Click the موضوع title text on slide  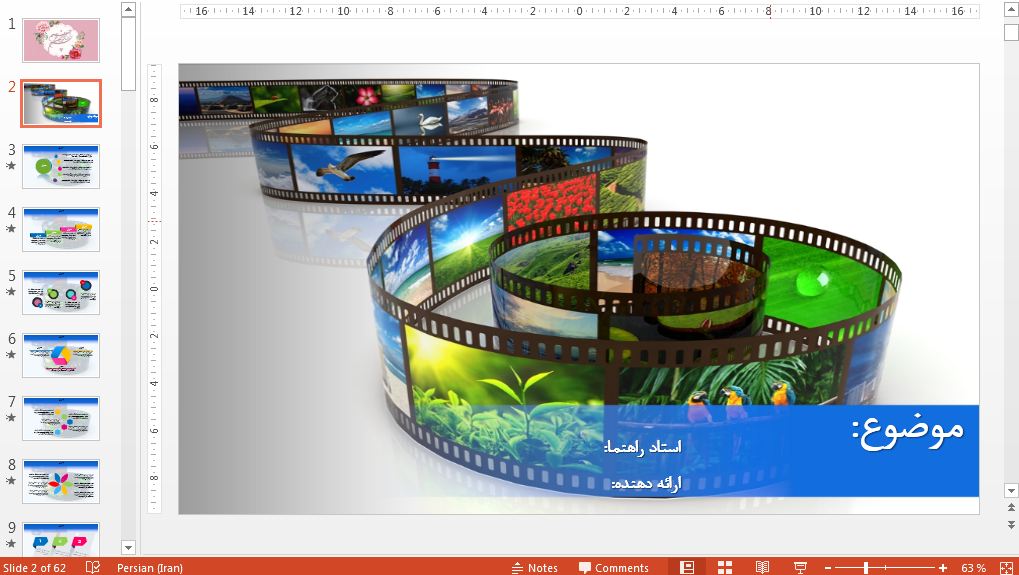click(908, 428)
